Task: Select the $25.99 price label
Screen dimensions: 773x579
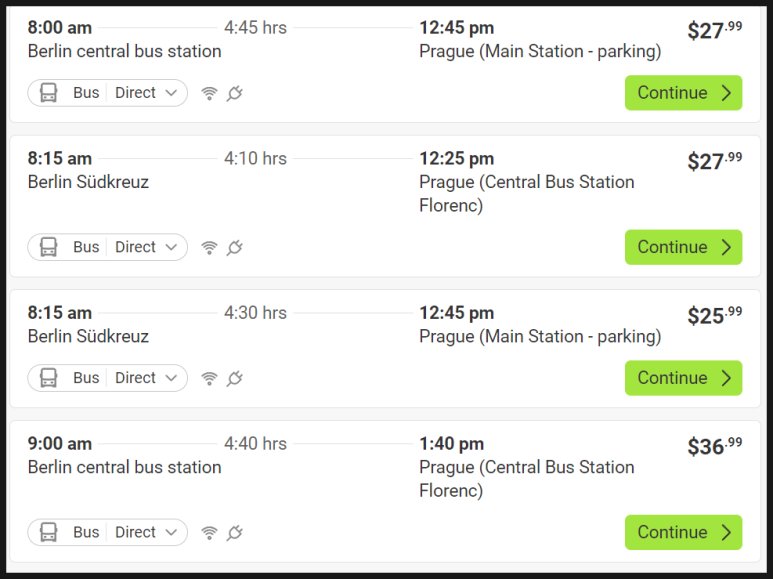Action: pyautogui.click(x=714, y=315)
